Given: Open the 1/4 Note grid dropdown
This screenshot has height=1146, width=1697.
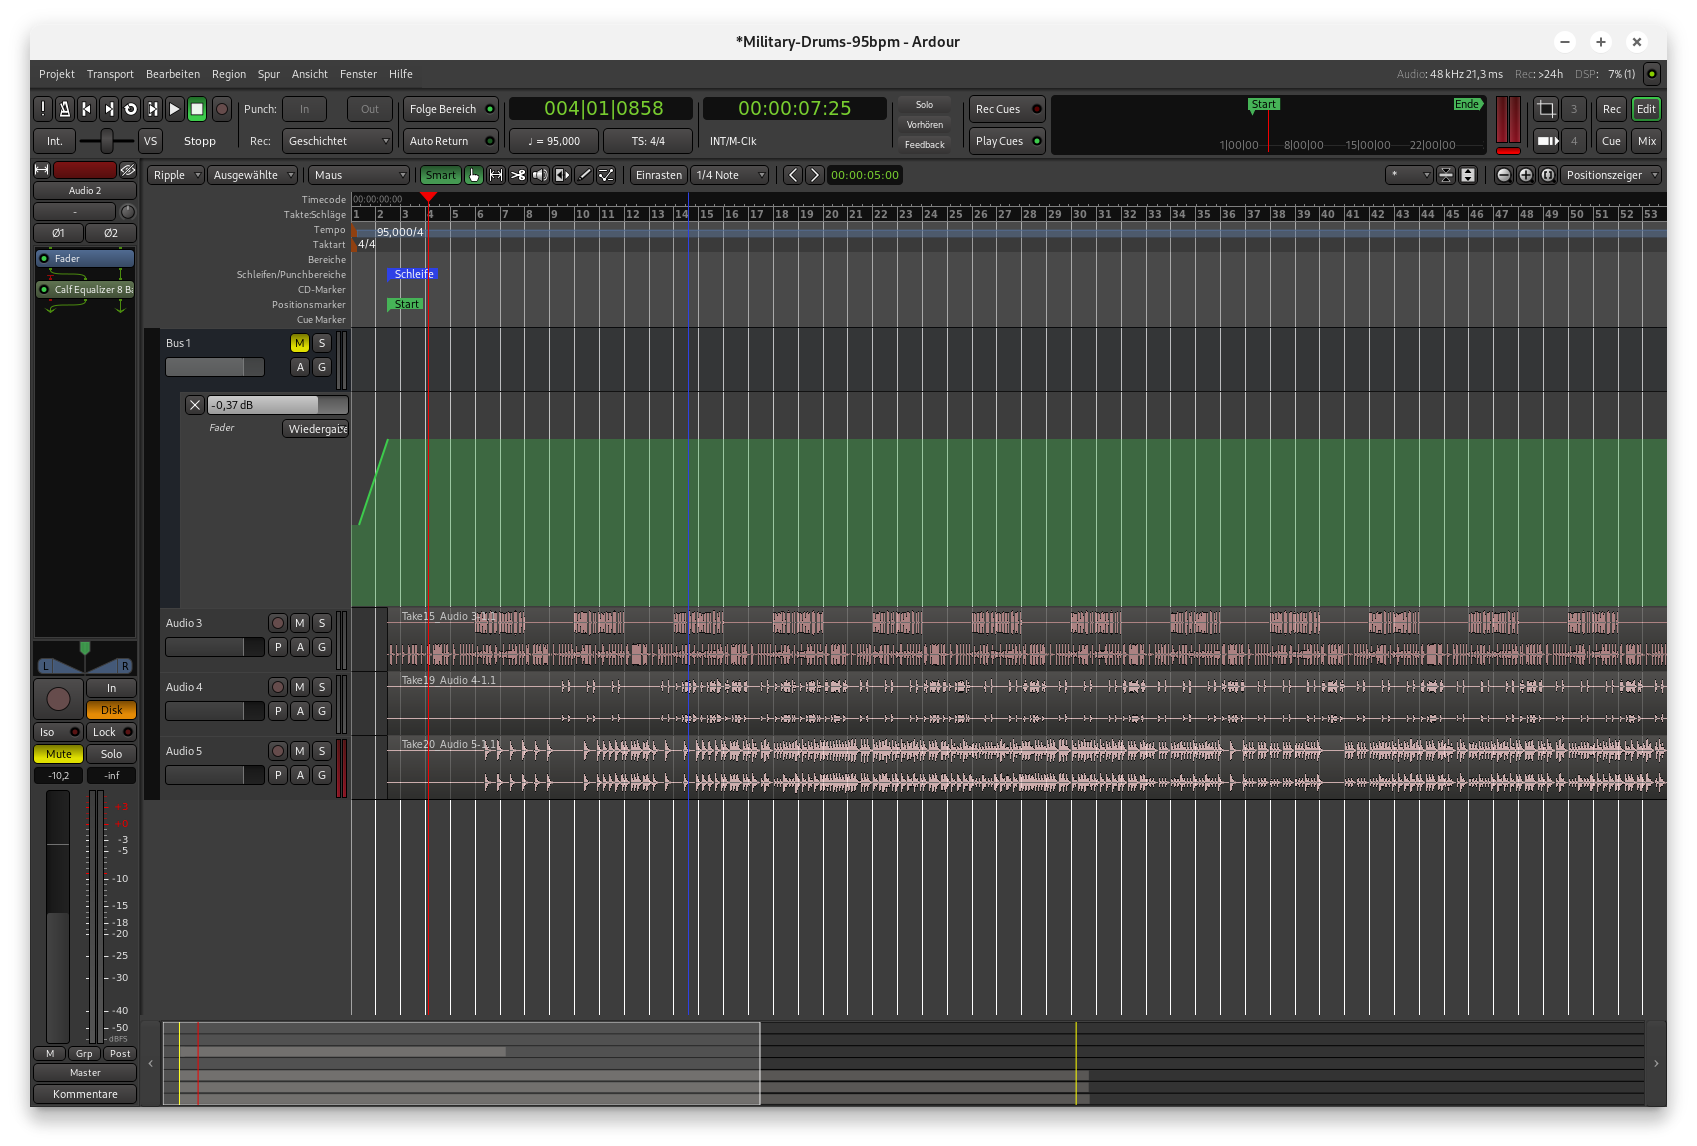Looking at the screenshot, I should click(x=731, y=175).
